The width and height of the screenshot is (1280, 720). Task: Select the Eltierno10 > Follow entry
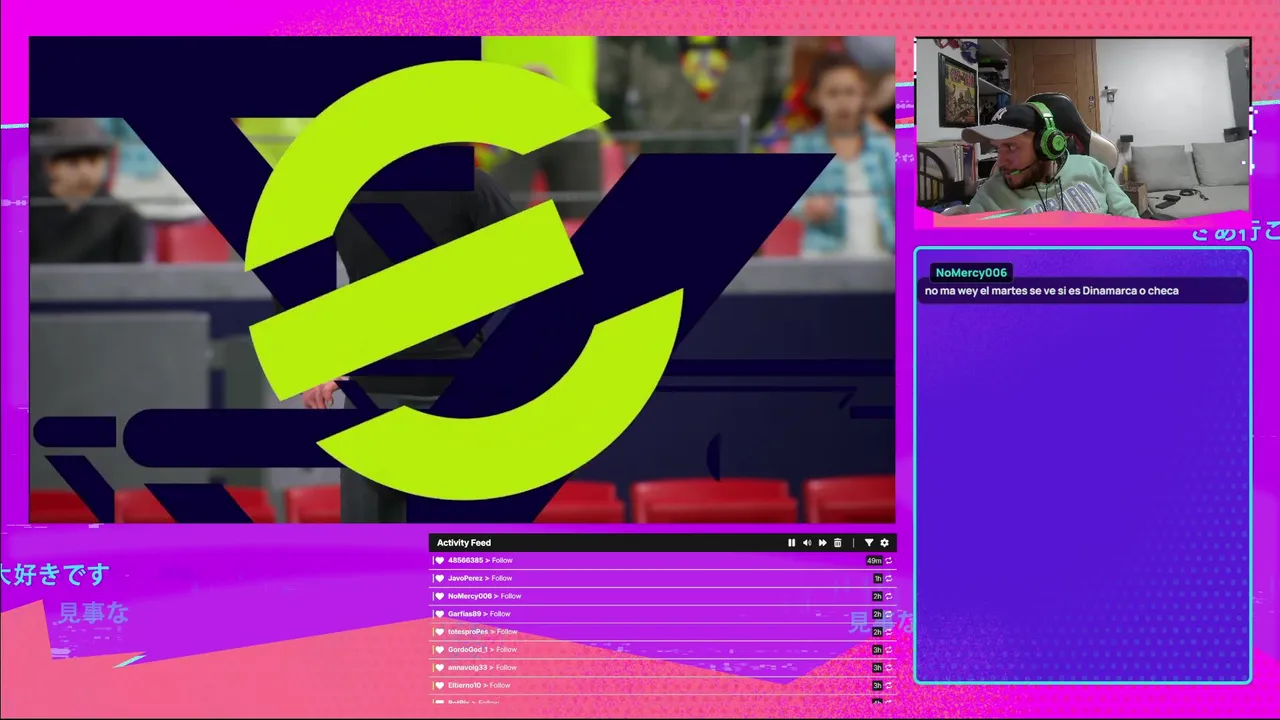click(x=663, y=686)
